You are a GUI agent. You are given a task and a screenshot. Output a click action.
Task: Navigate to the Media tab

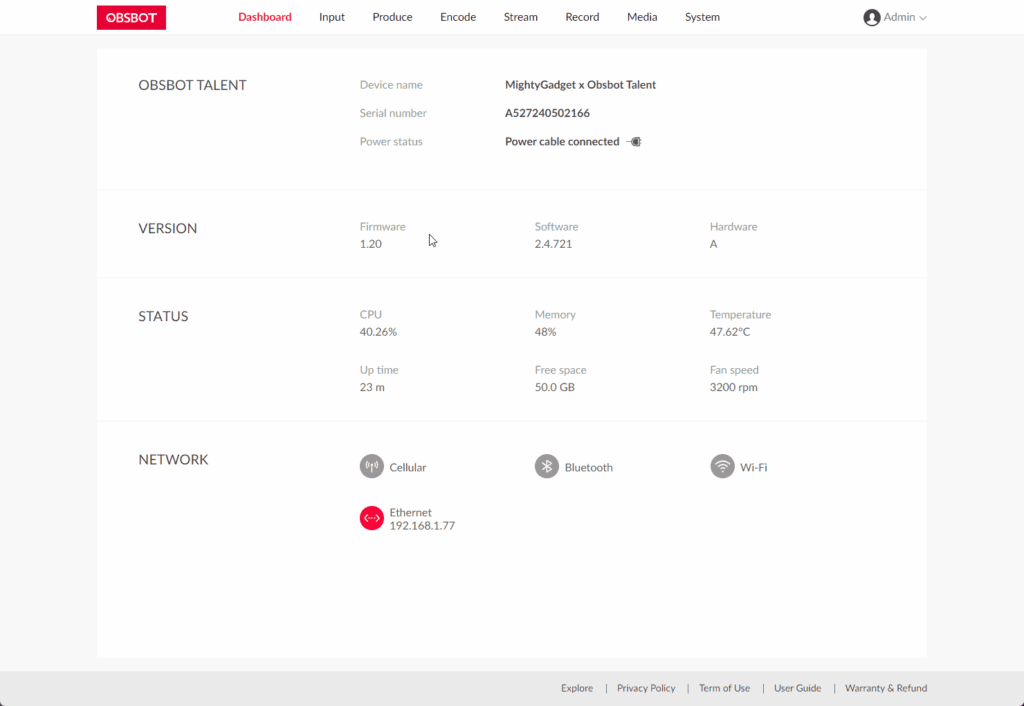tap(642, 17)
